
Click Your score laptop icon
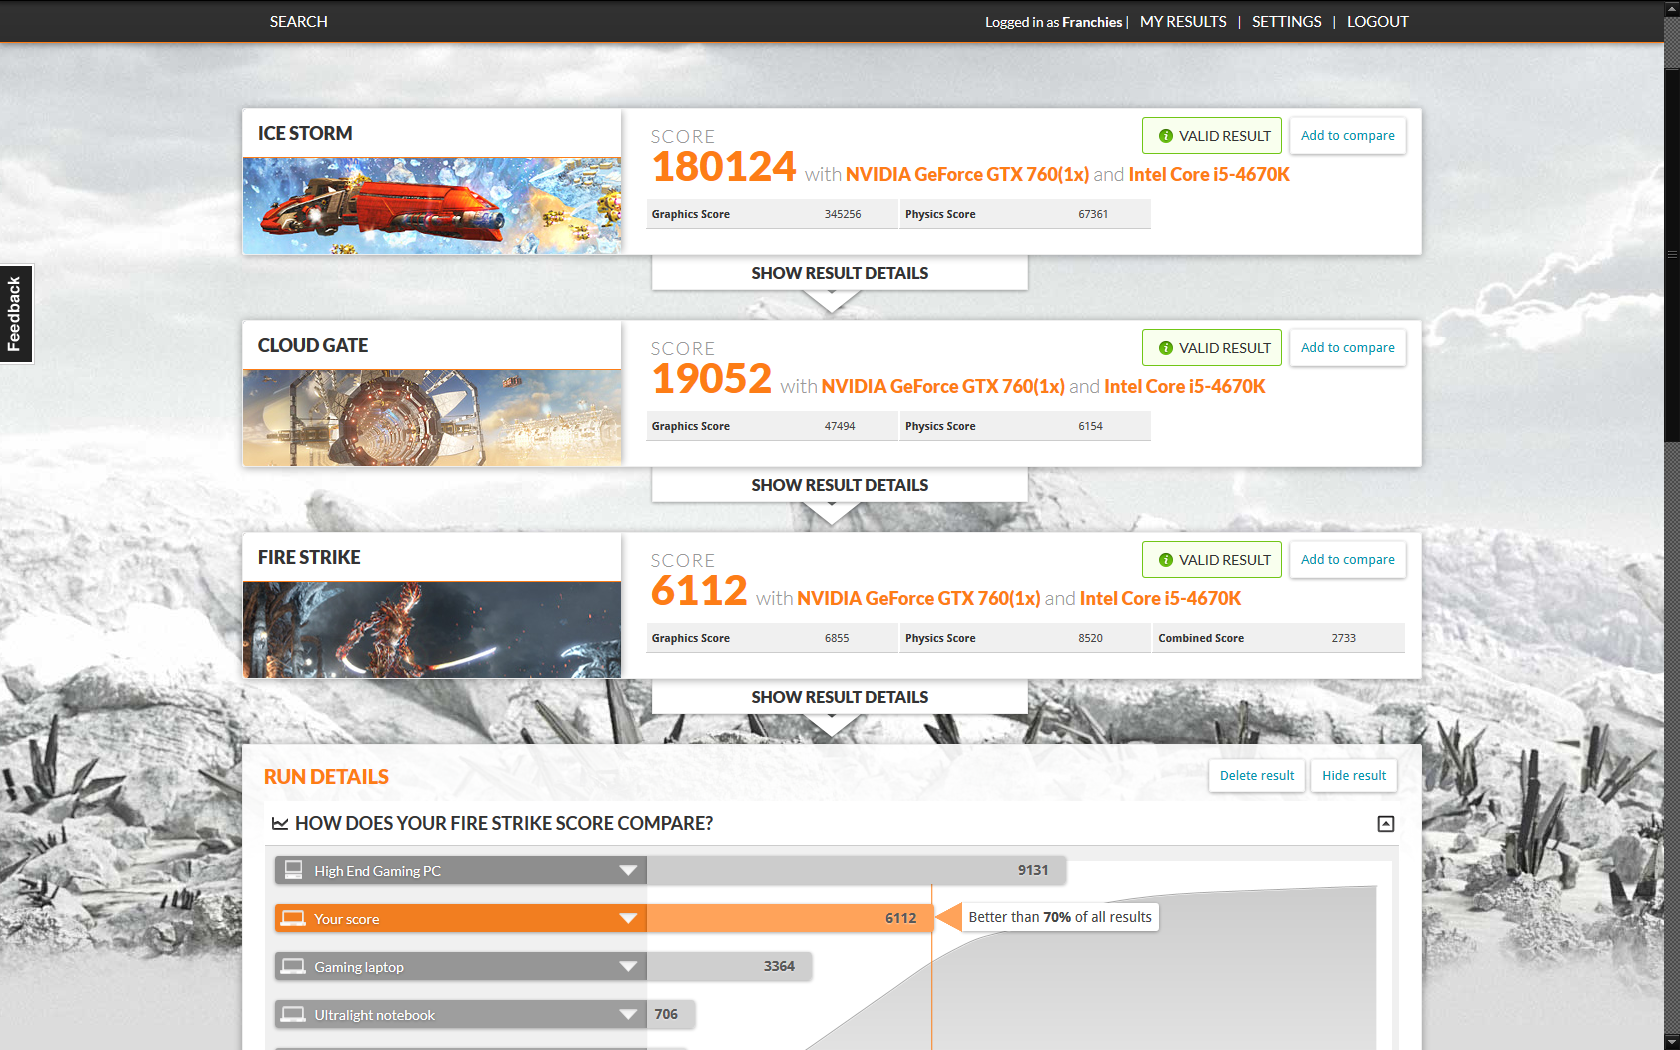[x=293, y=918]
